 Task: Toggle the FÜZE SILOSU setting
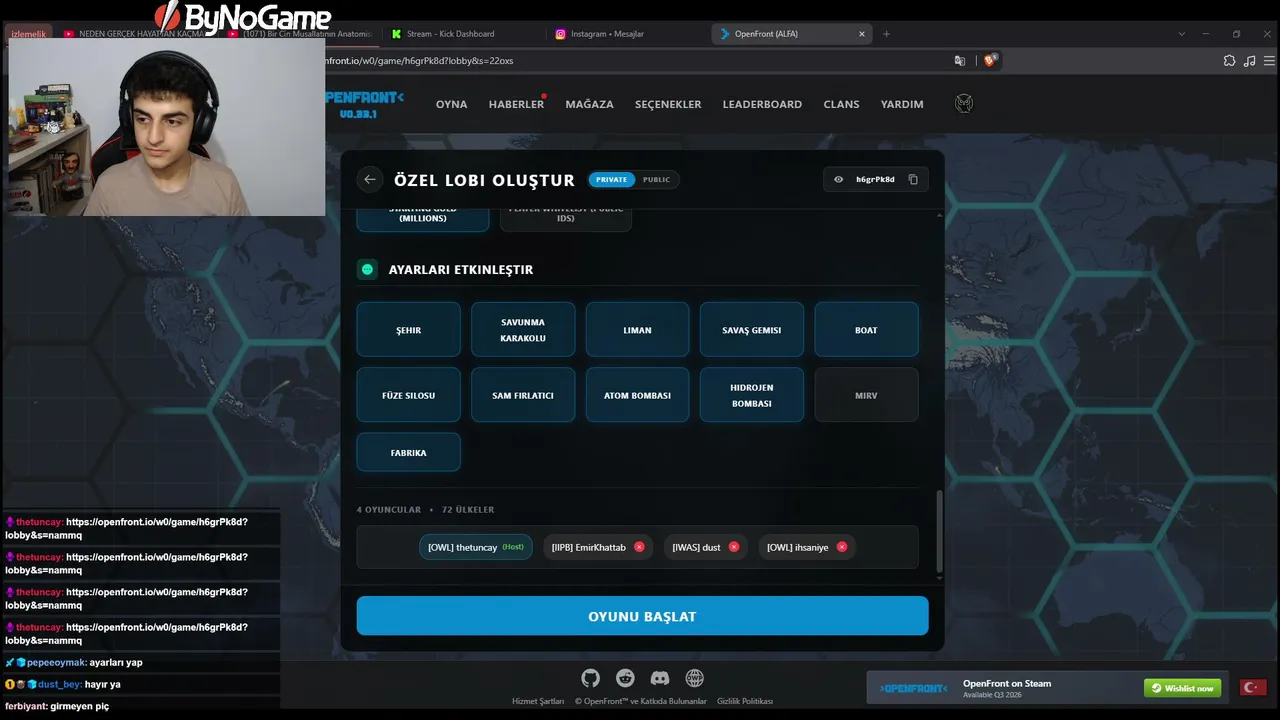pos(408,395)
